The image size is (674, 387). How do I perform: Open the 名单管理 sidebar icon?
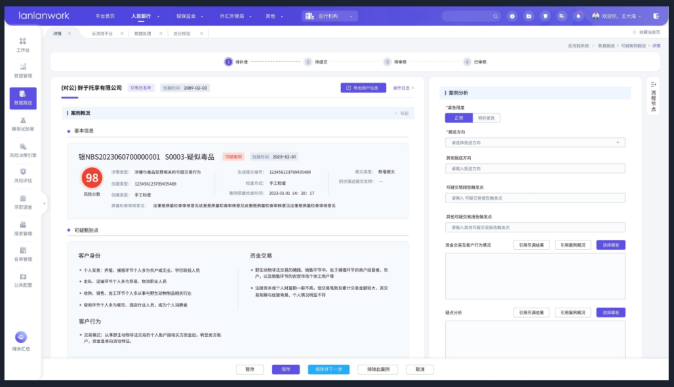coord(23,250)
